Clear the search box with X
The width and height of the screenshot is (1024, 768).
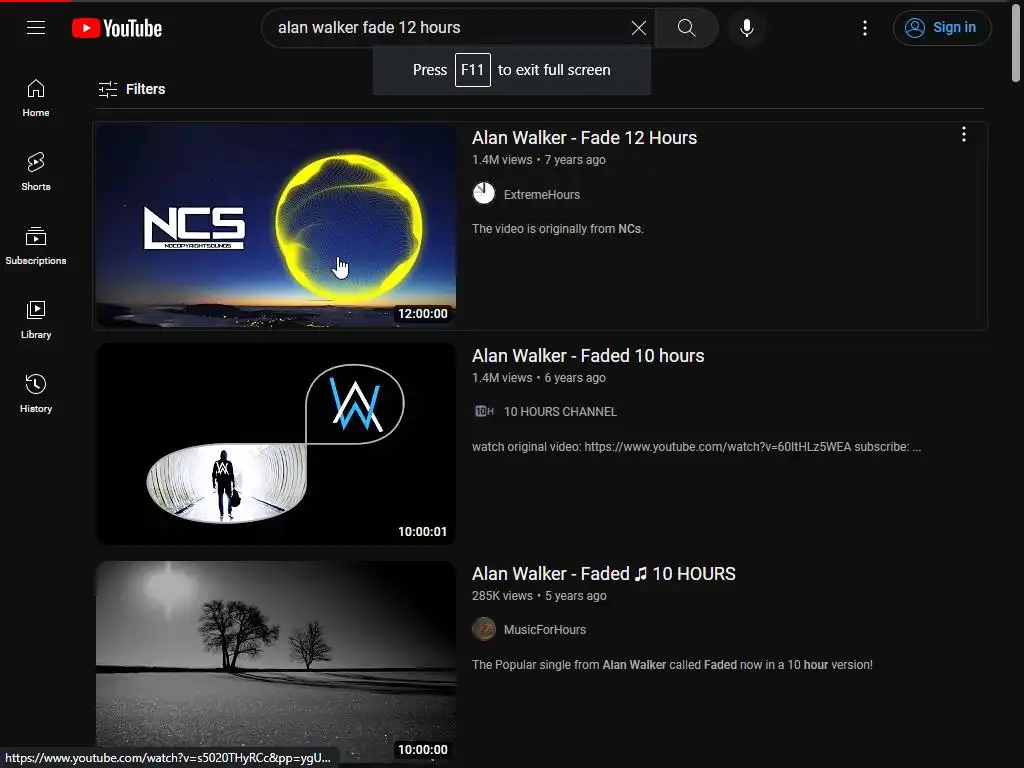[639, 28]
